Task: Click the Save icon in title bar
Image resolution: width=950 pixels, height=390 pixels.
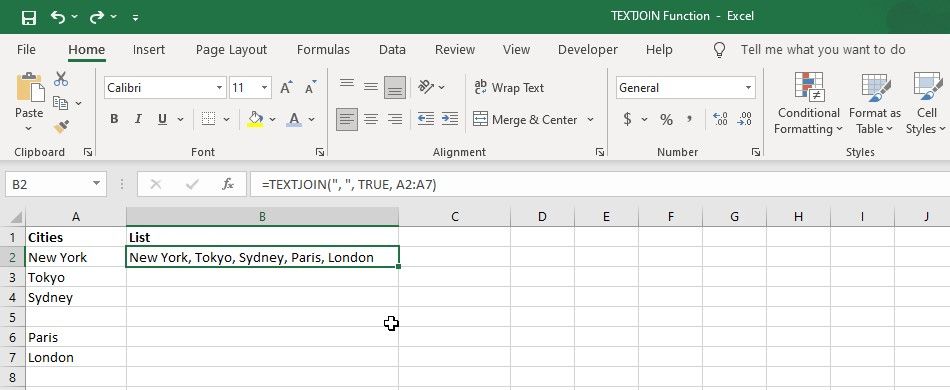Action: (x=28, y=18)
